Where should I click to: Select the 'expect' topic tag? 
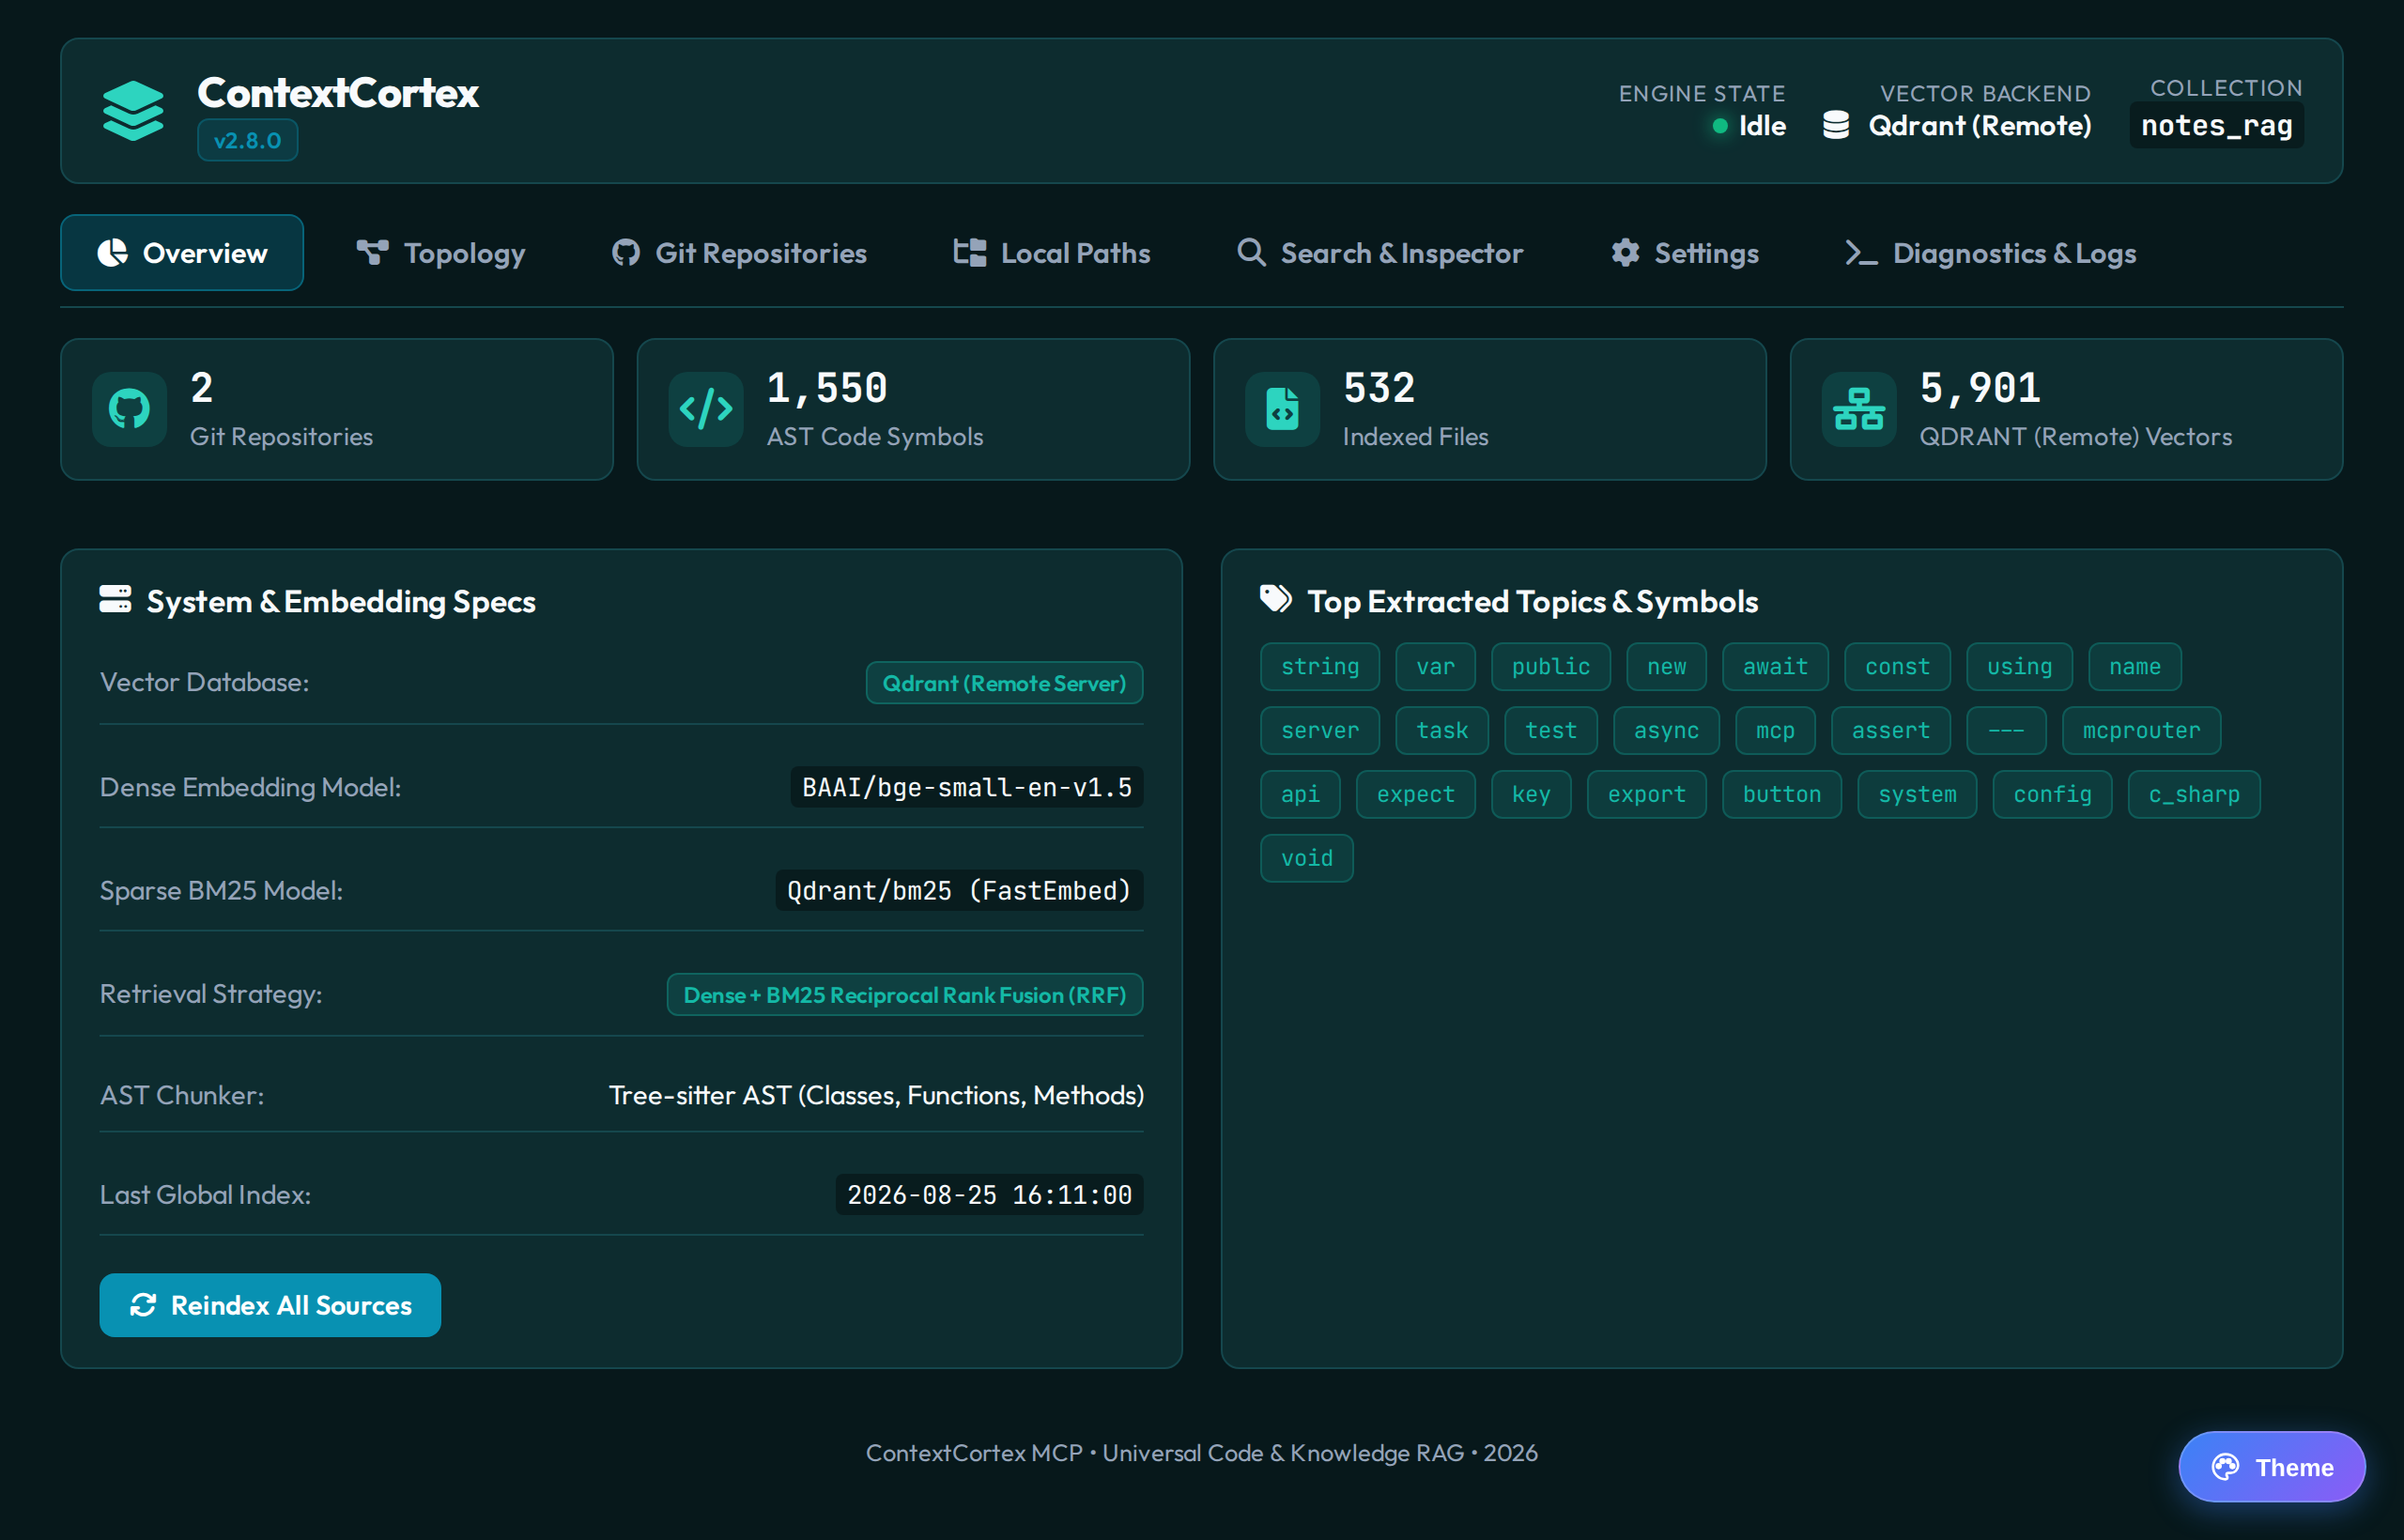1415,795
